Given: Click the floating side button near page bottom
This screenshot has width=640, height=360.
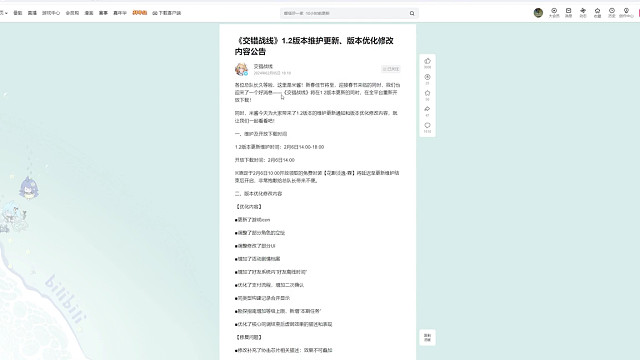Looking at the screenshot, I should pos(427,338).
